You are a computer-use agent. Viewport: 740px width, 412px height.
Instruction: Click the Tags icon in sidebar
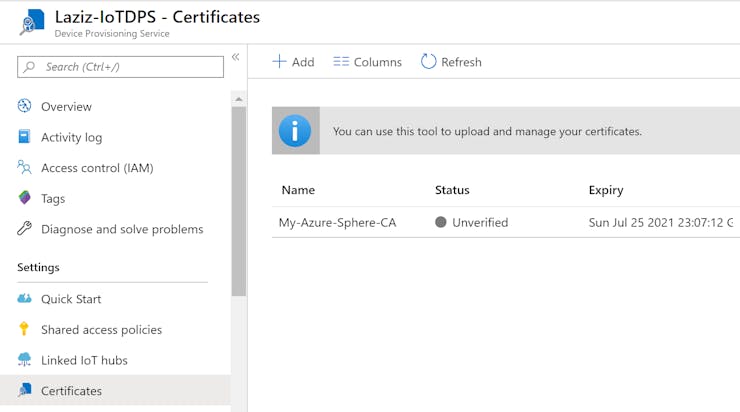coord(25,198)
